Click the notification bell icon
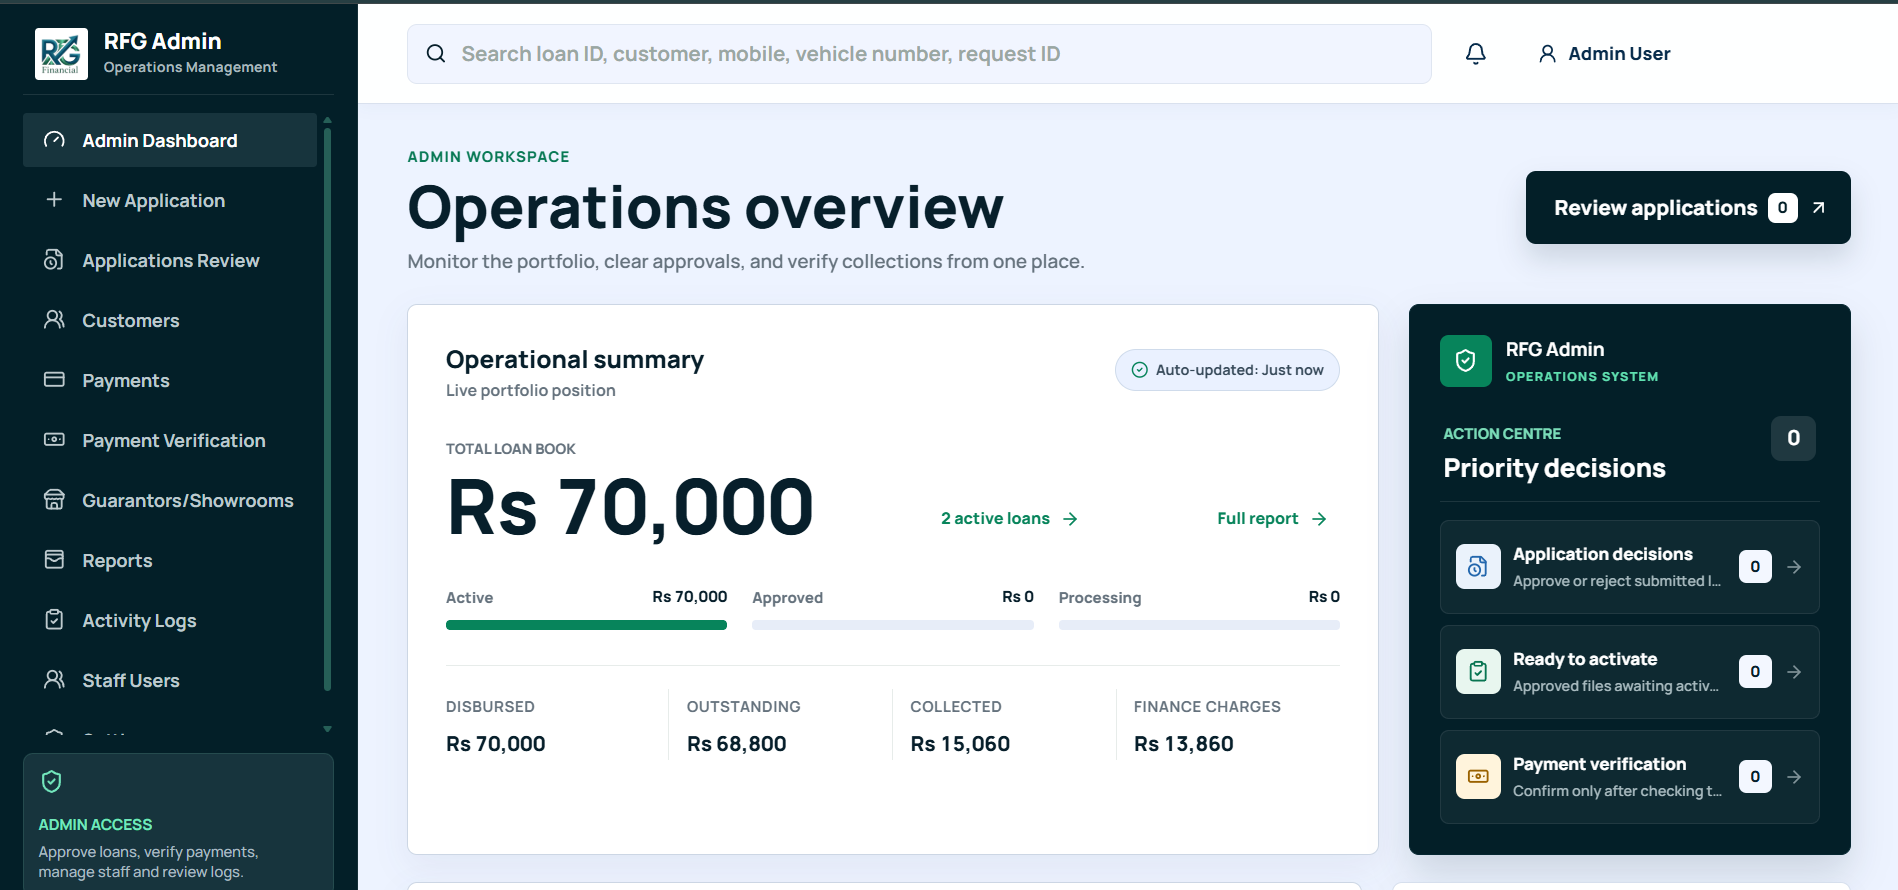The image size is (1898, 890). (x=1476, y=54)
